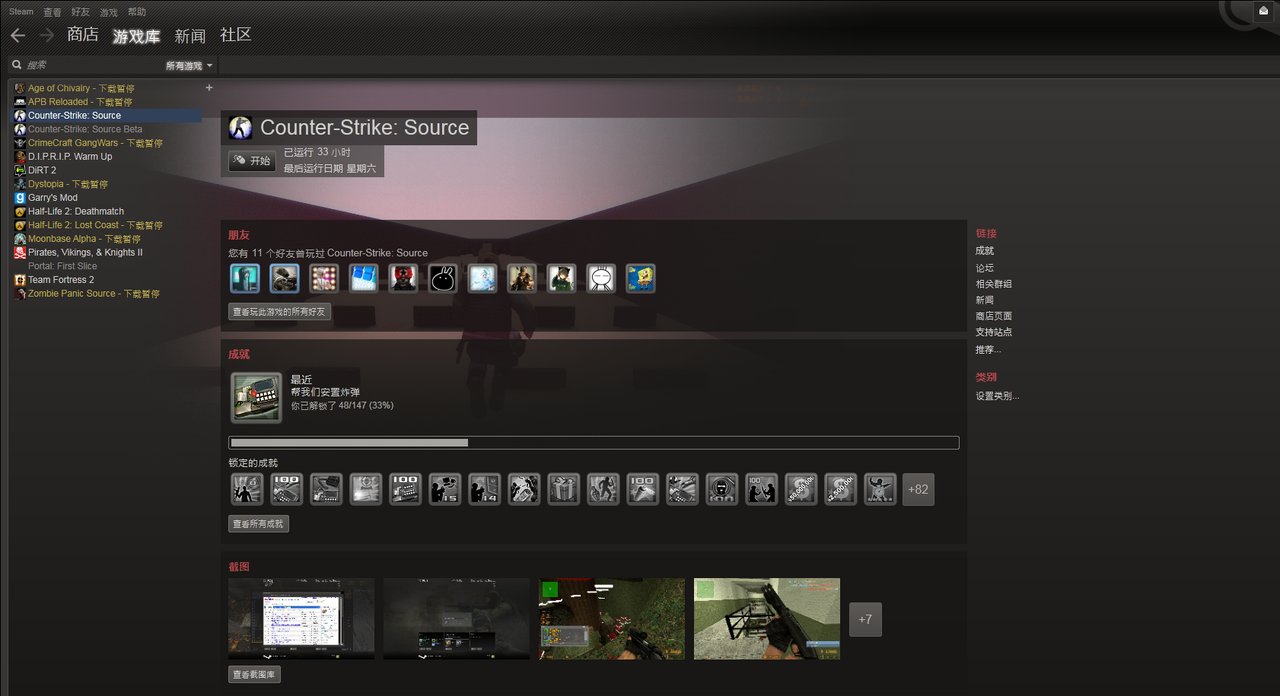1280x696 pixels.
Task: Open the white stick-face friend avatar
Action: click(x=601, y=278)
